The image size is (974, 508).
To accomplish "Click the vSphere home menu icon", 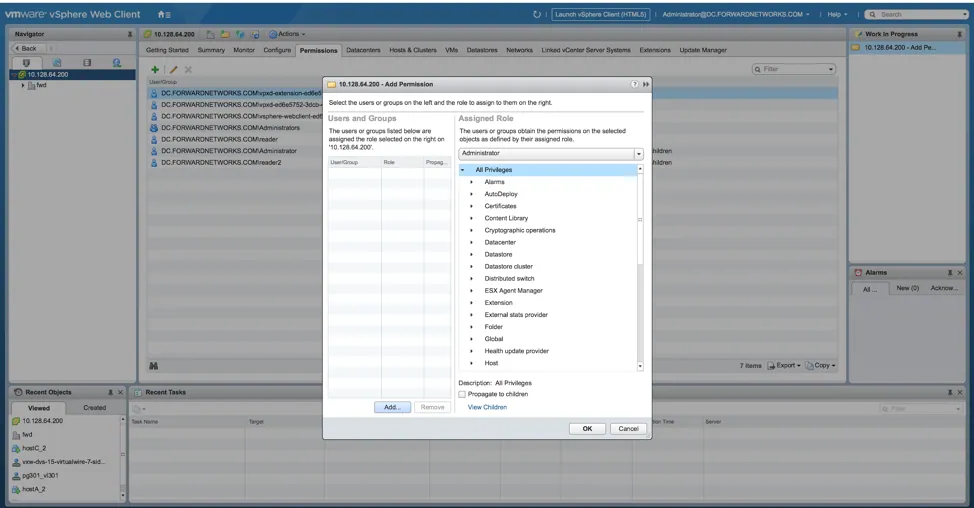I will (x=164, y=14).
